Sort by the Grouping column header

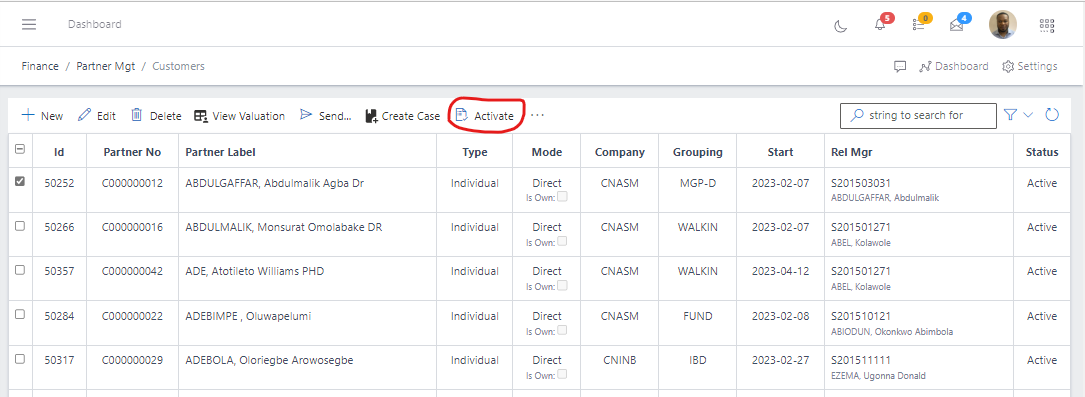coord(697,152)
